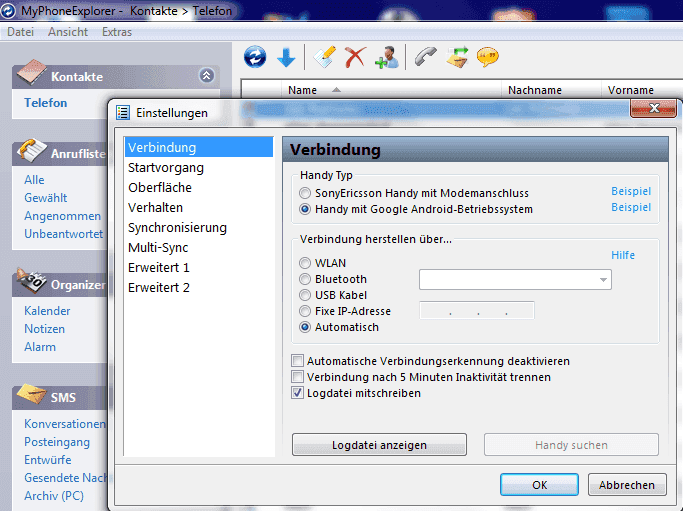Click the send message envelope icon
This screenshot has height=511, width=683.
(x=457, y=57)
